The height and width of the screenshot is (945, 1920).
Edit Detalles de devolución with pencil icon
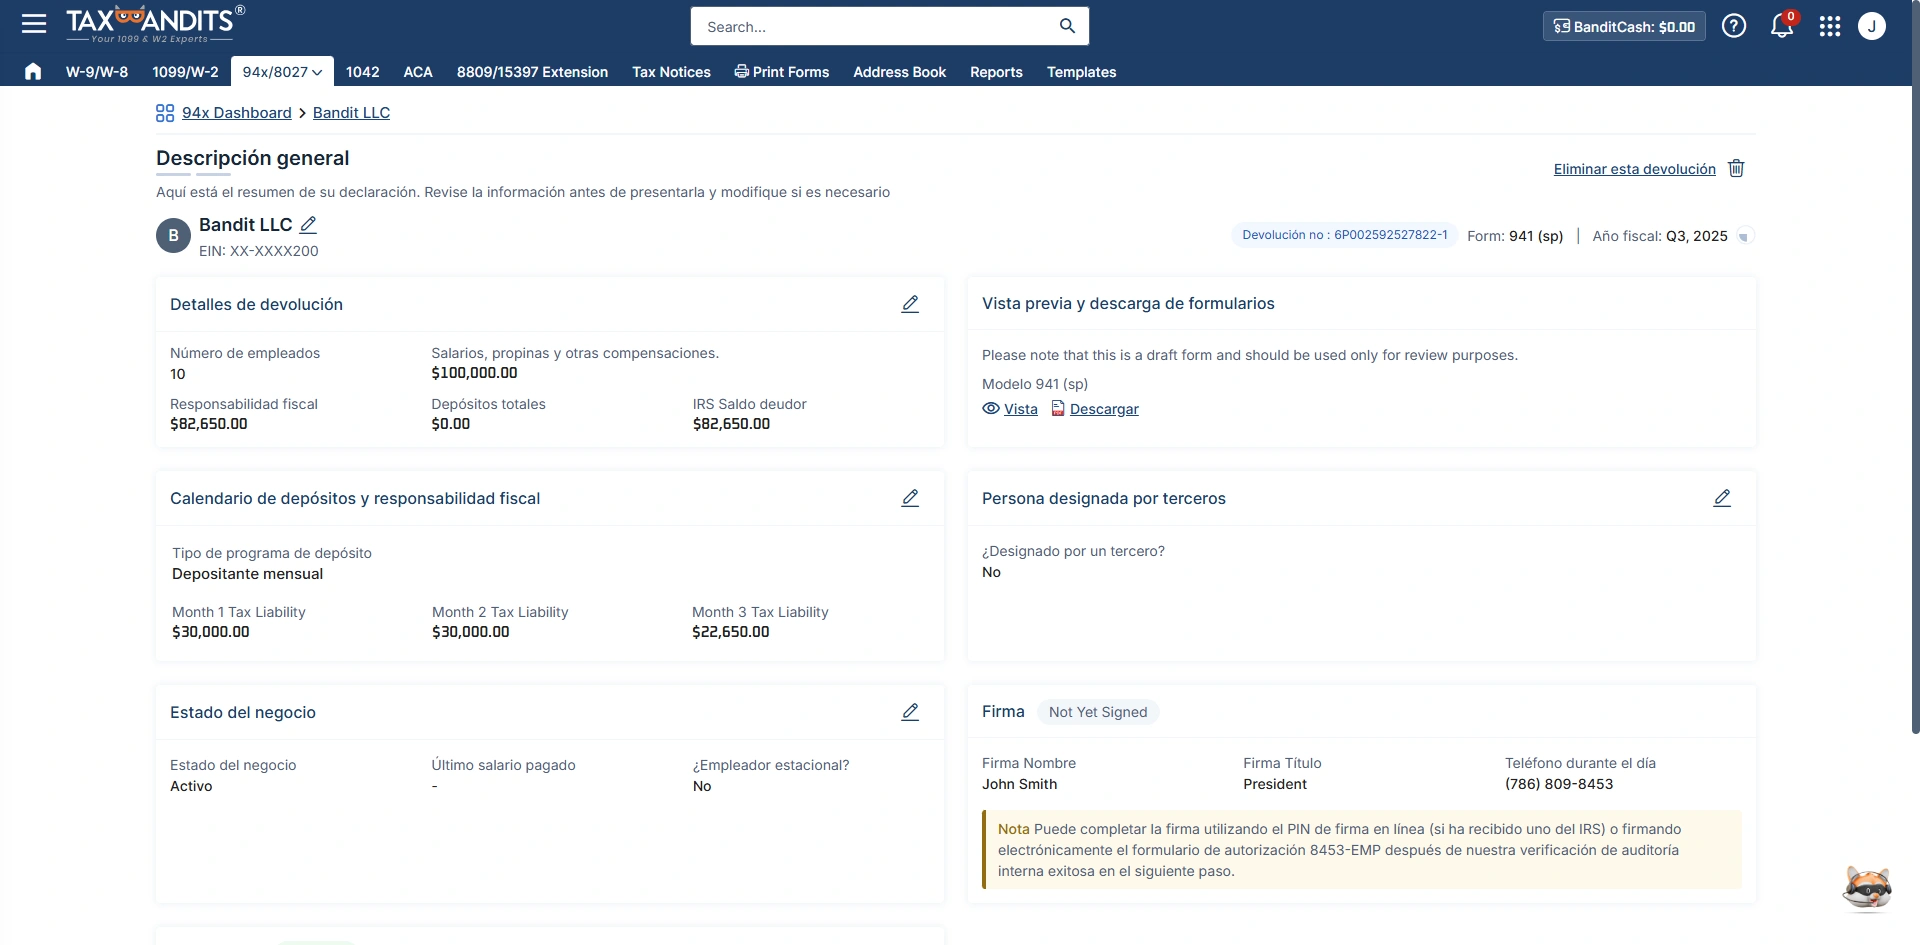pyautogui.click(x=910, y=304)
